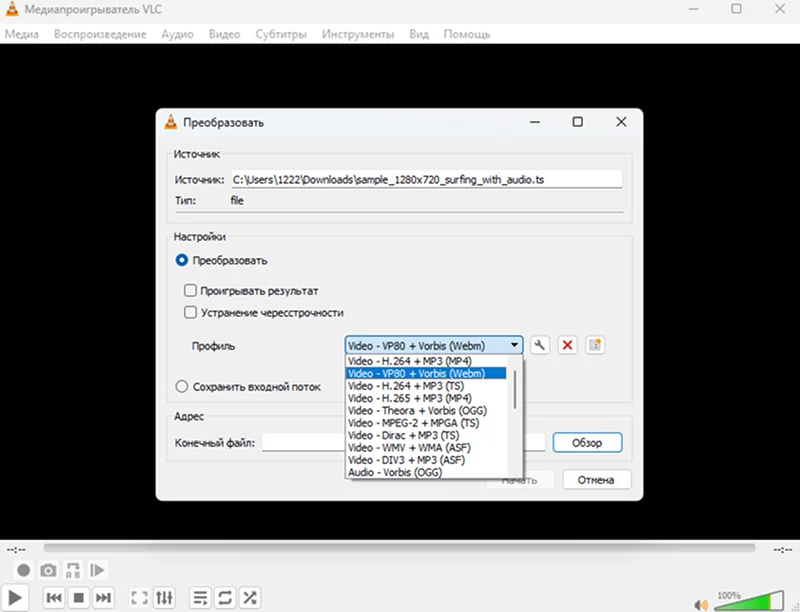Viewport: 800px width, 612px height.
Task: Click the wrench icon to edit selected profile
Action: (540, 345)
